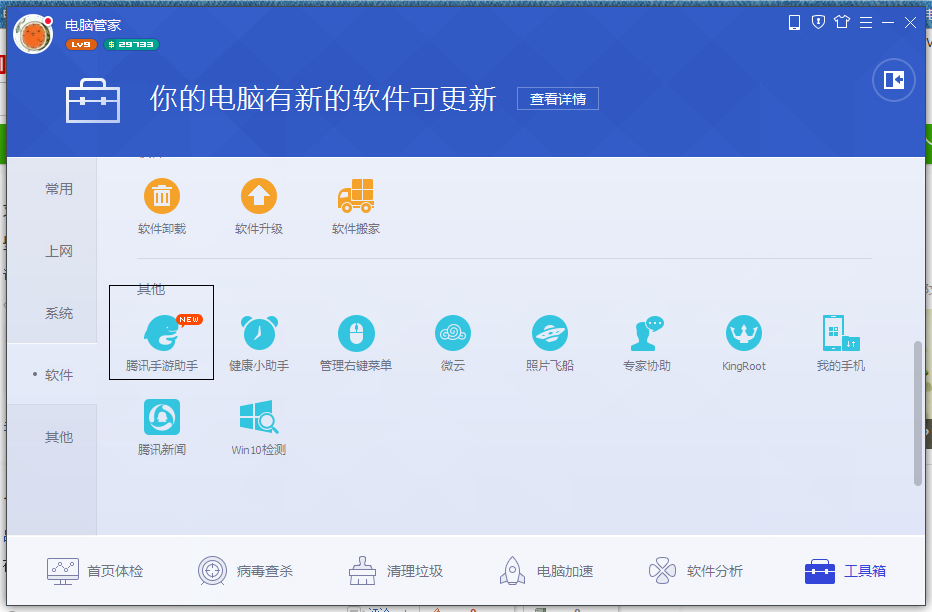Click the 29733 coin balance badge
The height and width of the screenshot is (612, 932).
point(131,45)
